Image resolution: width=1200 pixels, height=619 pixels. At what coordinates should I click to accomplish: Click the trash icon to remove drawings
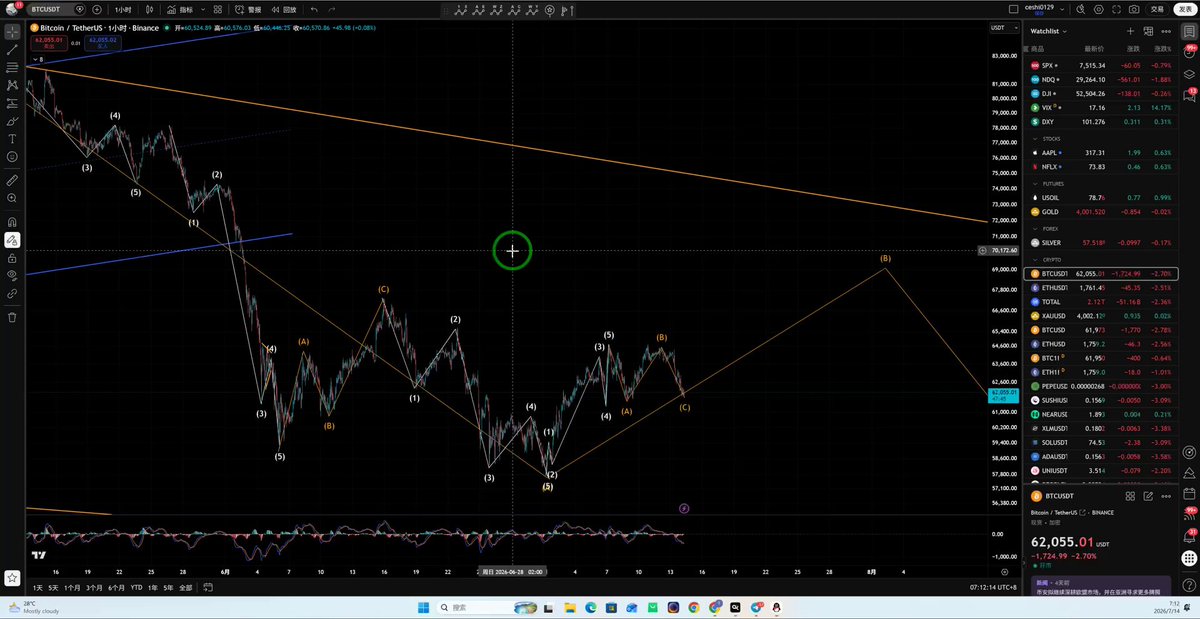(x=12, y=317)
